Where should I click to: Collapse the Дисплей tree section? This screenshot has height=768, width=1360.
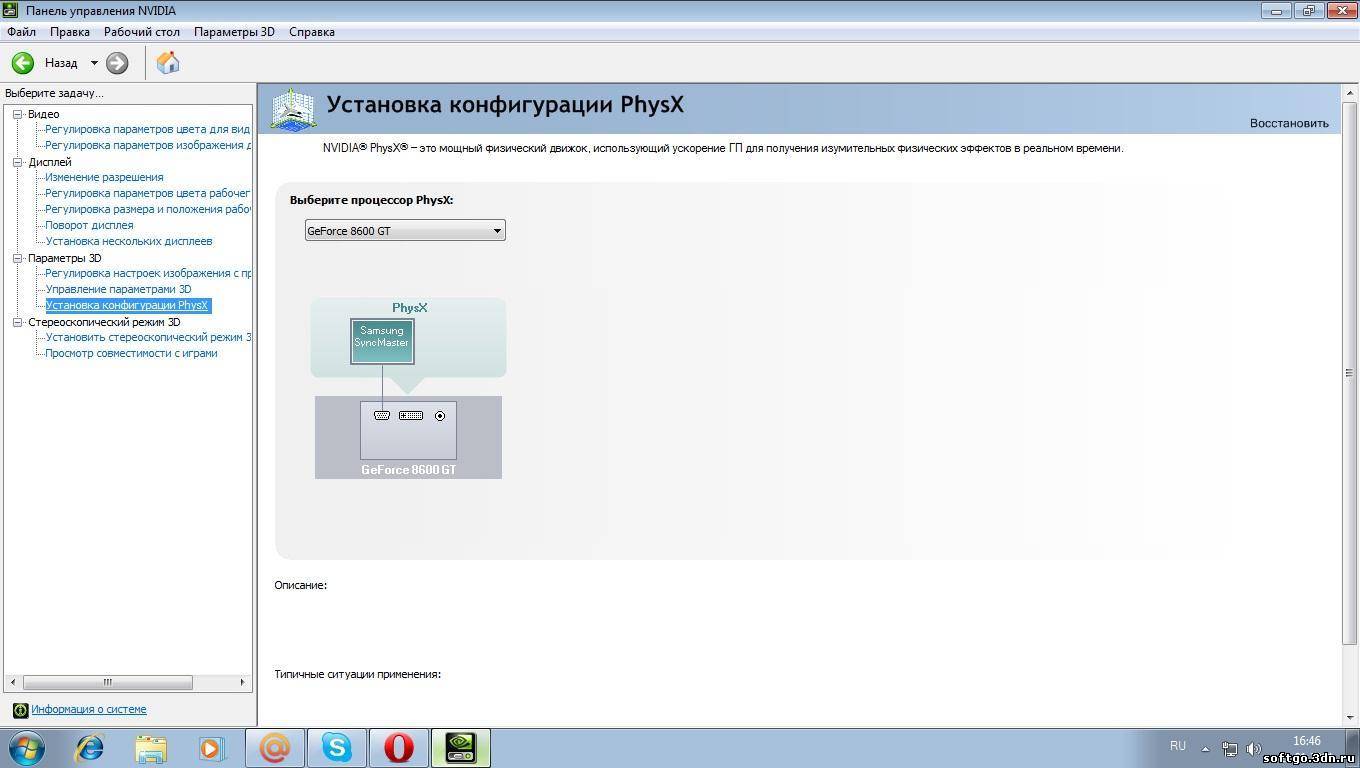(x=18, y=162)
